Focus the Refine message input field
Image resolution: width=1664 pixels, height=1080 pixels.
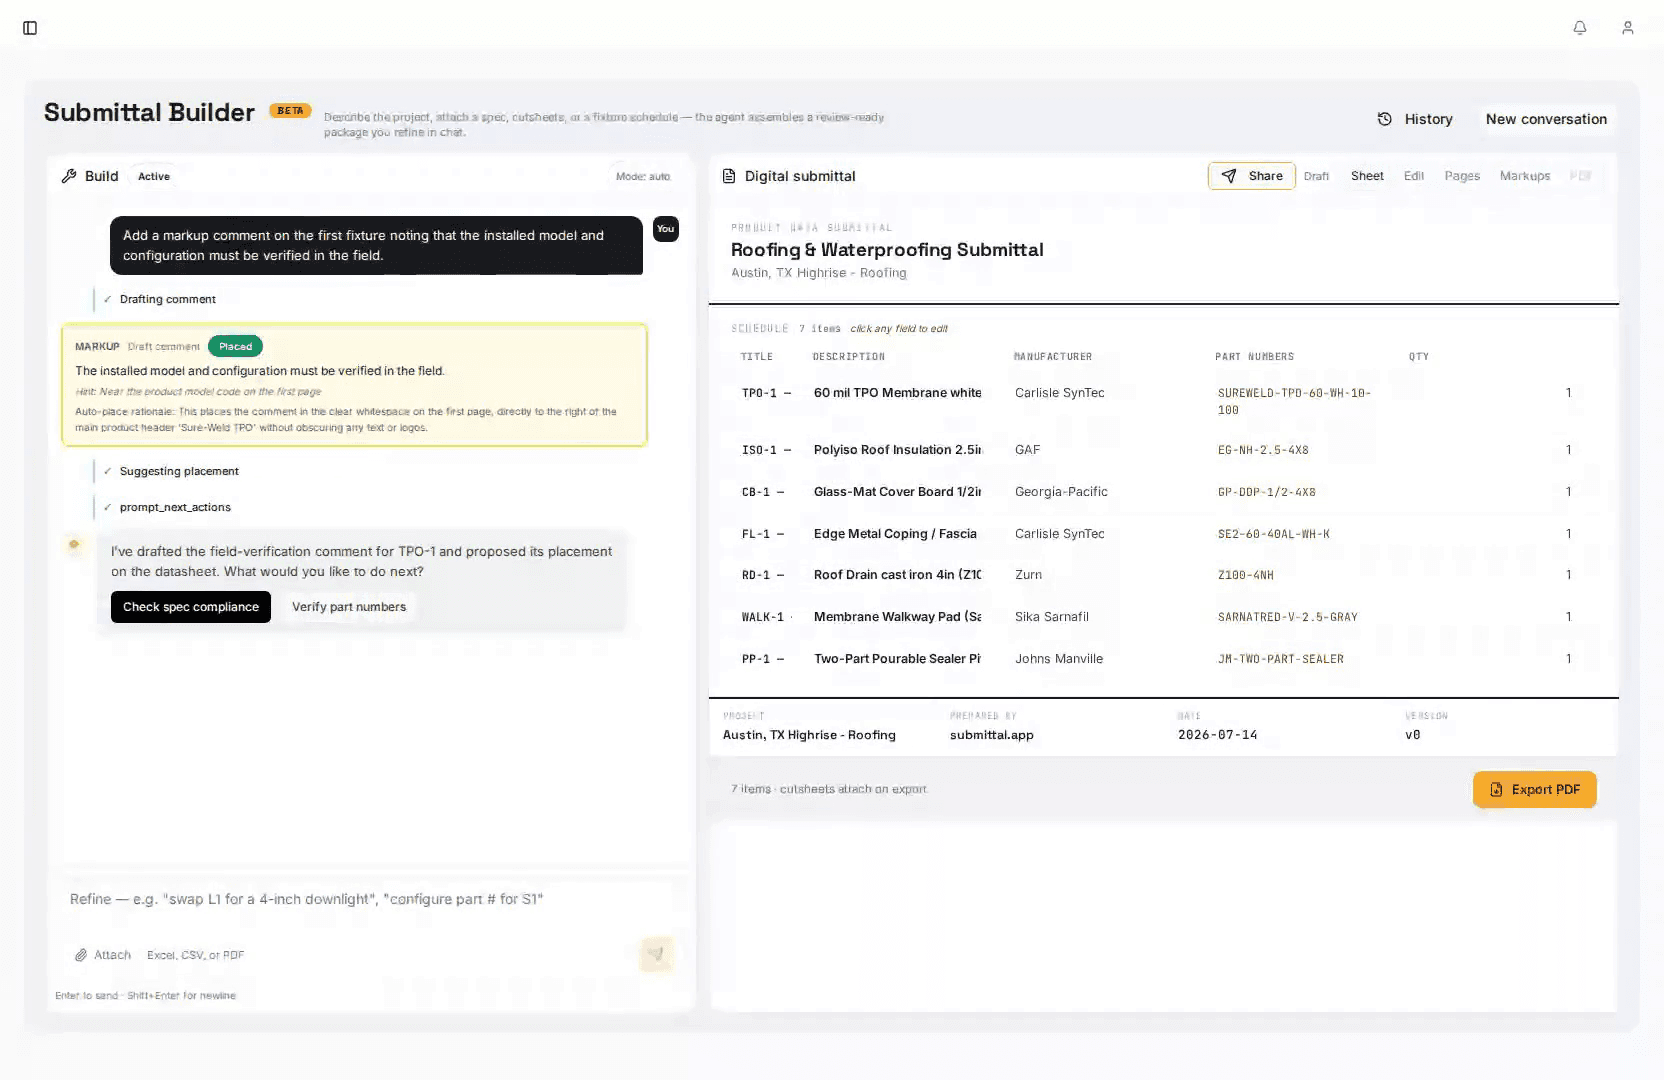(370, 899)
